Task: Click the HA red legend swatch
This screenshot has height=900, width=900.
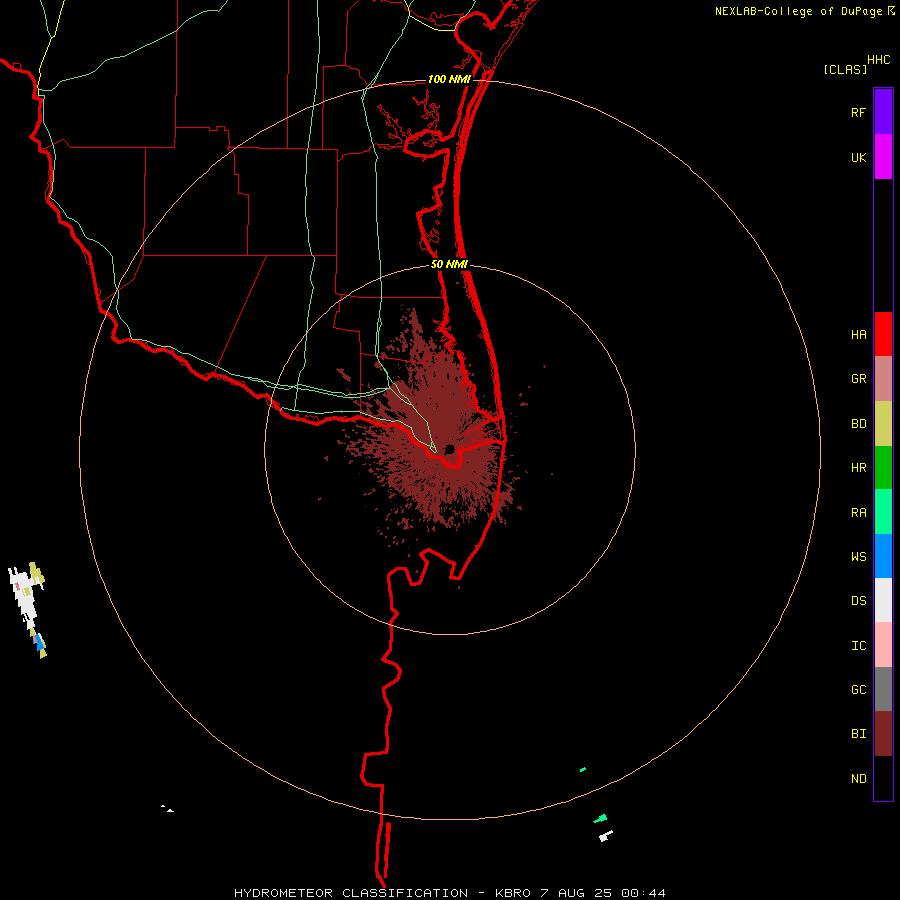Action: (883, 334)
